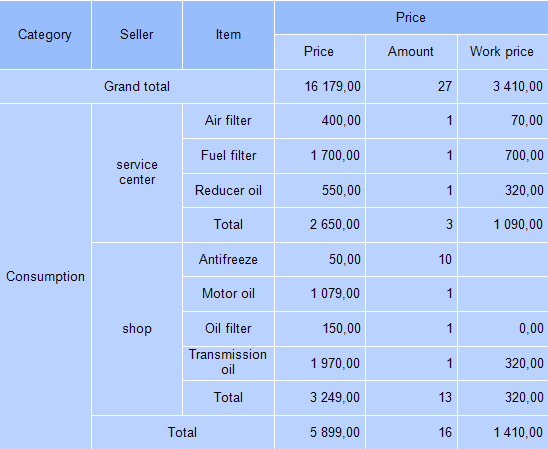The width and height of the screenshot is (548, 449).
Task: Select the Reducer oil item cell
Action: [x=228, y=190]
